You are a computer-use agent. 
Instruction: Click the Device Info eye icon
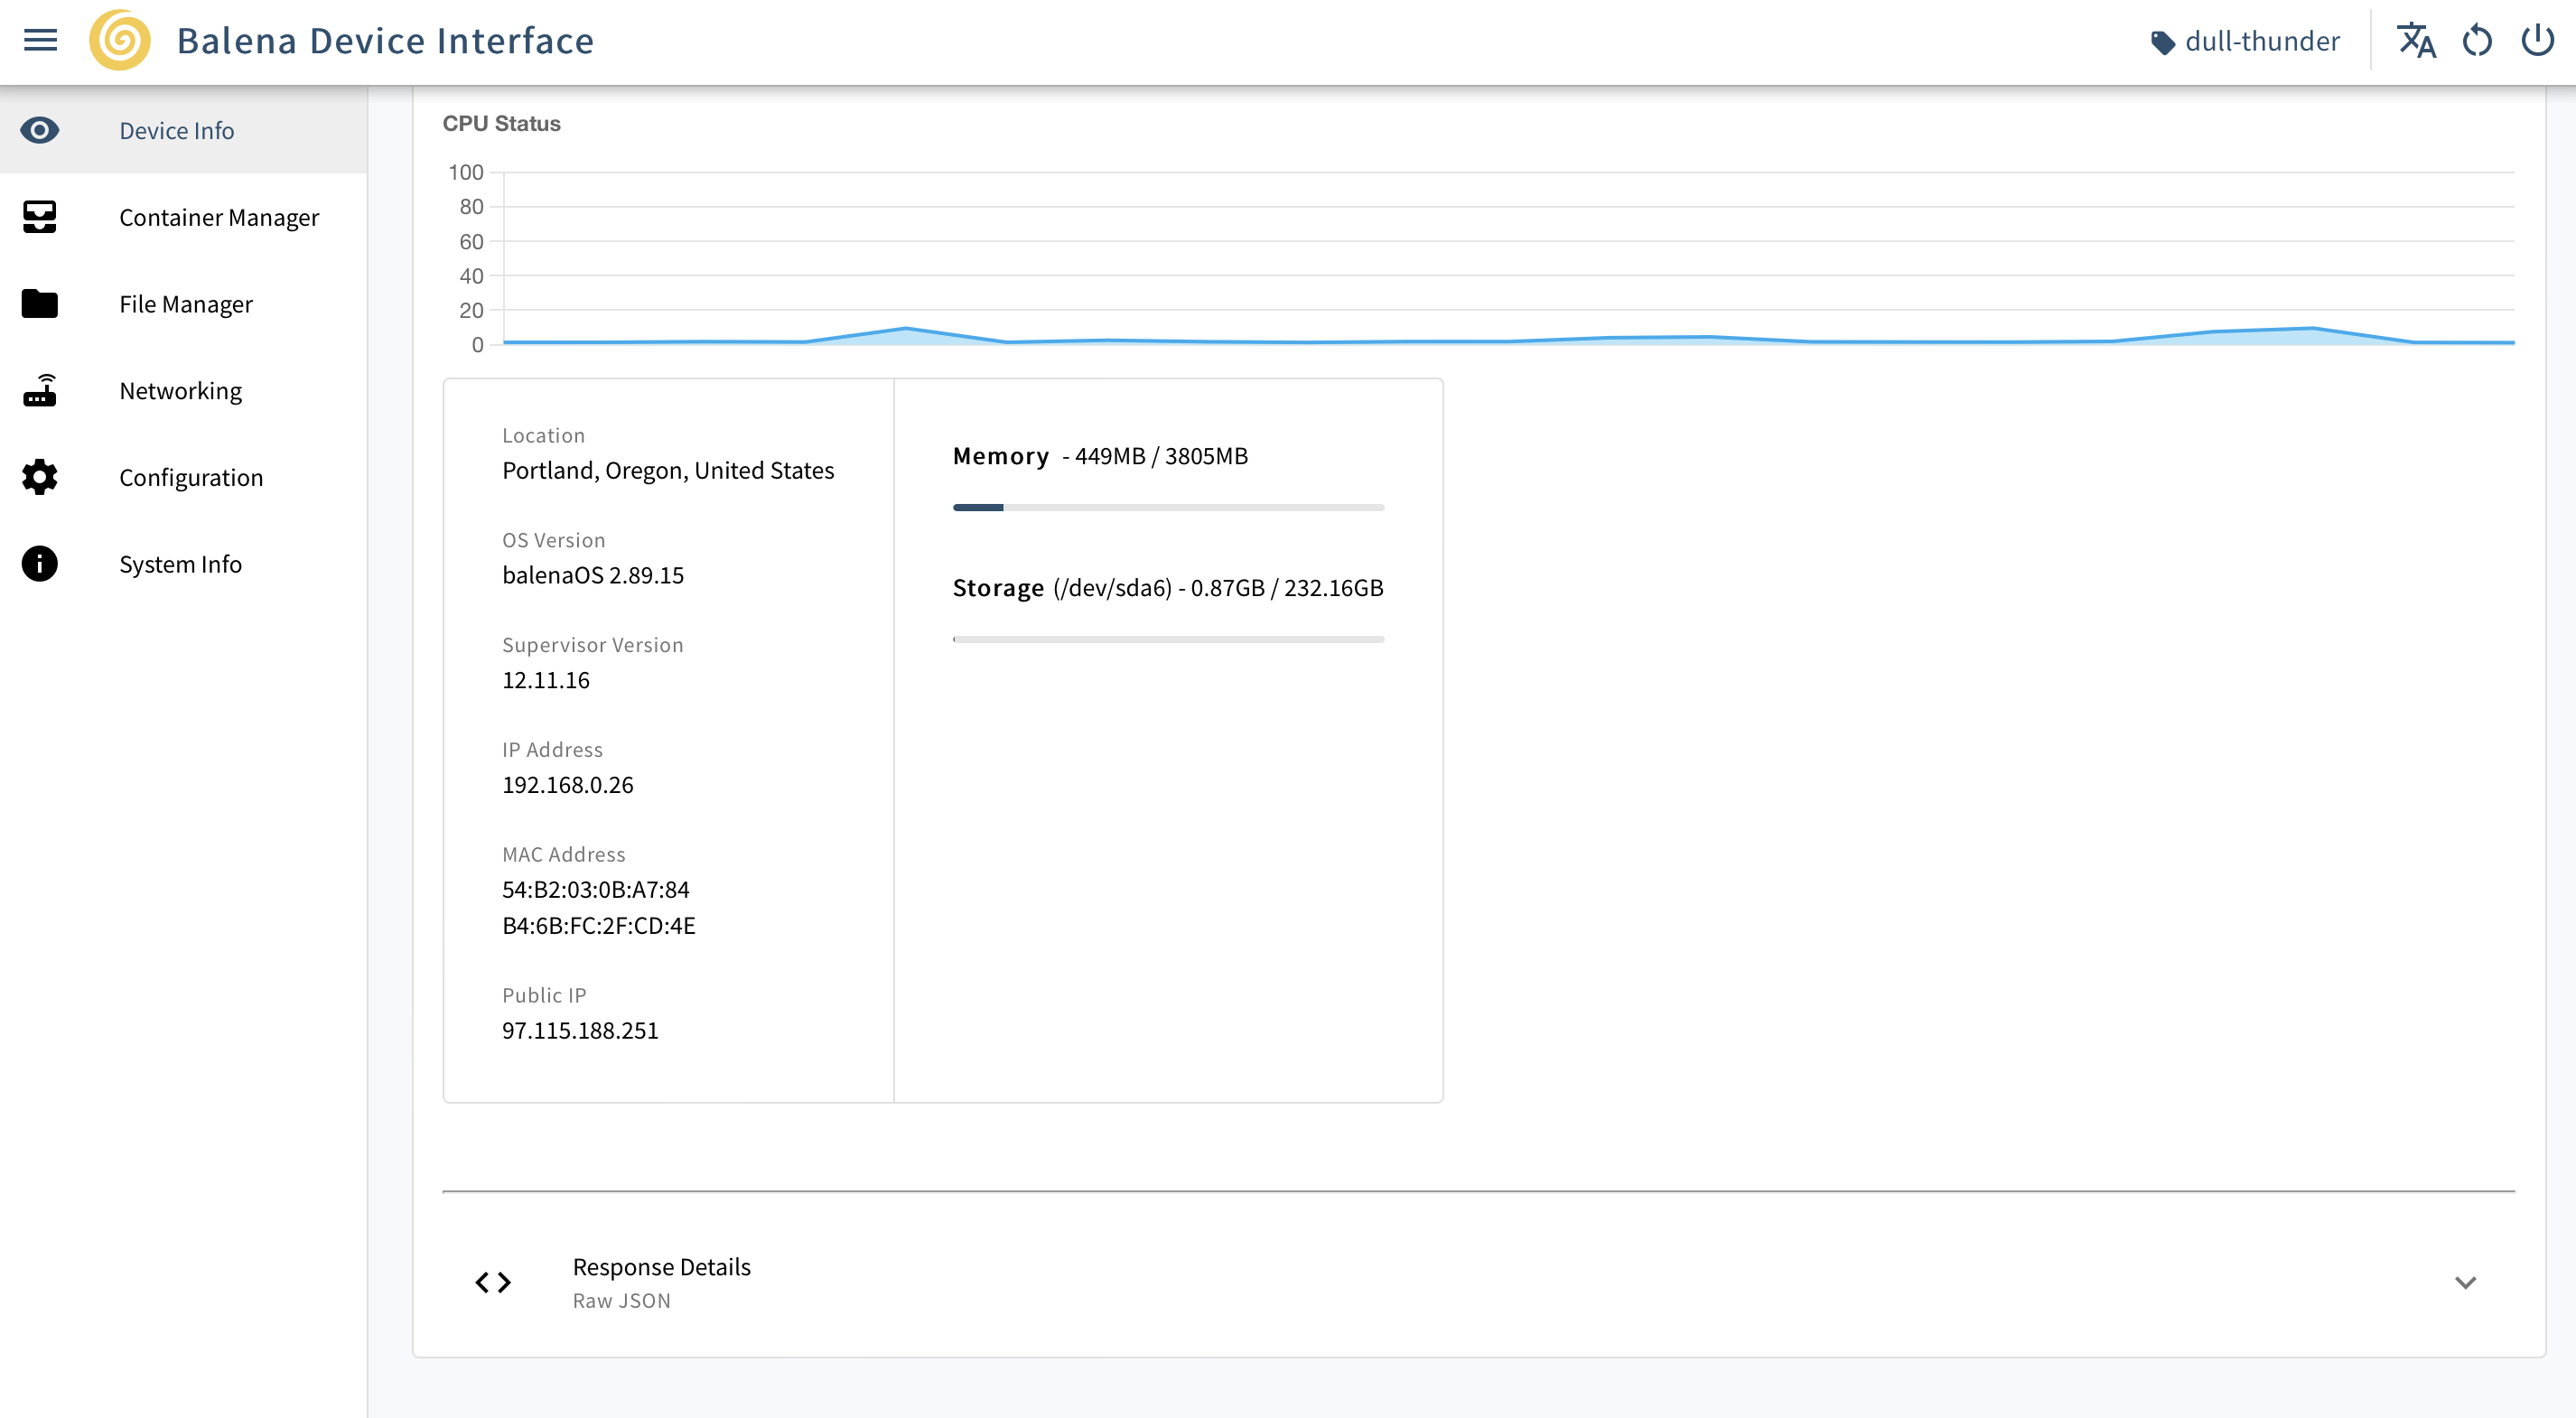(40, 130)
